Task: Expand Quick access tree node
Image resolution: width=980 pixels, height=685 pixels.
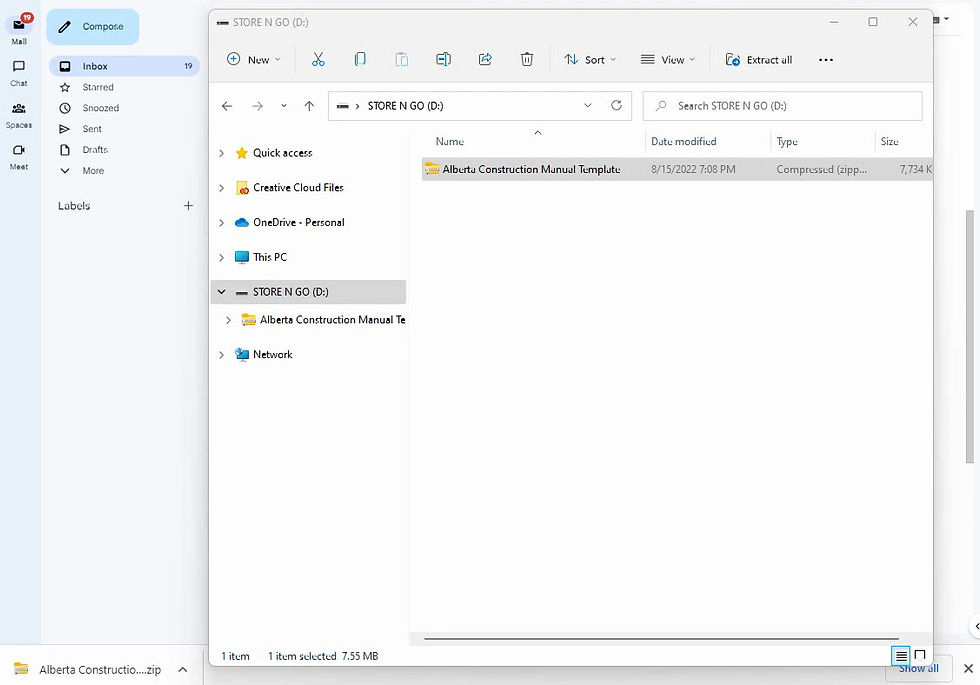Action: pos(221,153)
